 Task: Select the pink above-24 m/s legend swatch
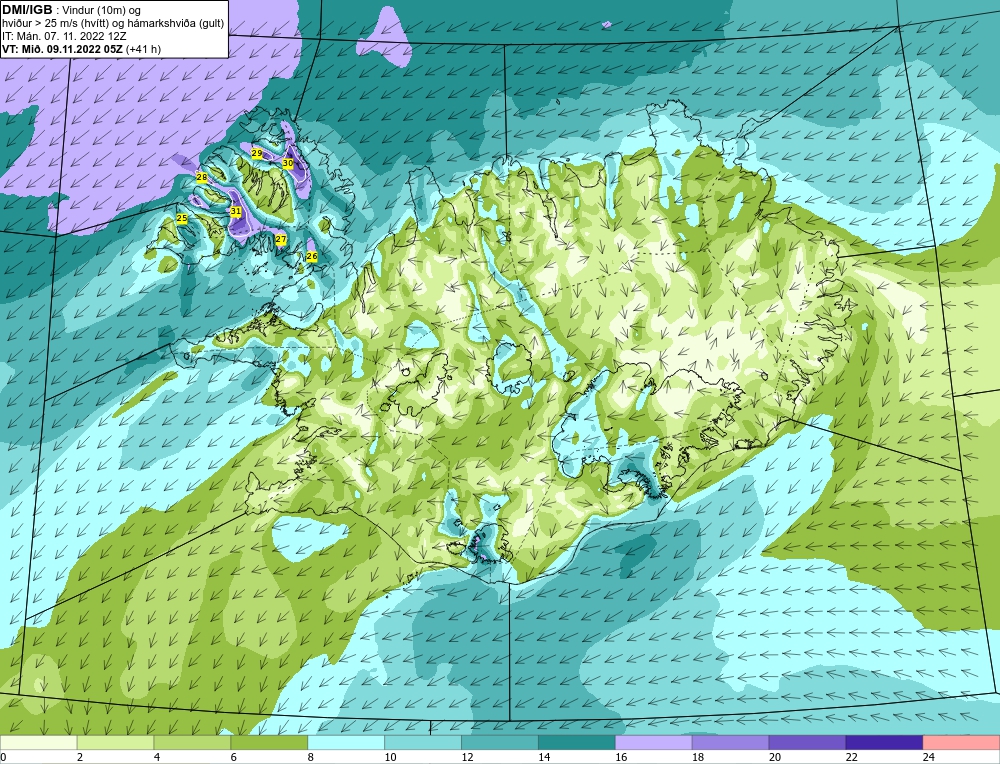[x=961, y=743]
